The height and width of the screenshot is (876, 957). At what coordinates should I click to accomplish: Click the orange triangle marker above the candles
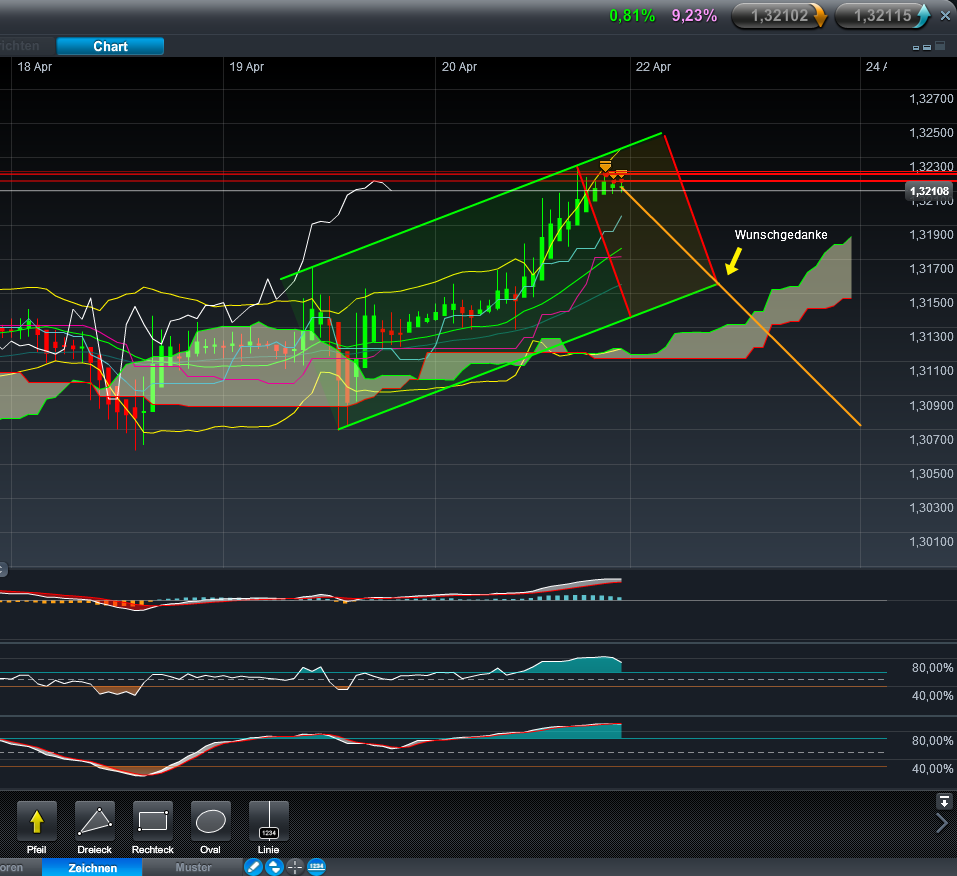coord(605,167)
